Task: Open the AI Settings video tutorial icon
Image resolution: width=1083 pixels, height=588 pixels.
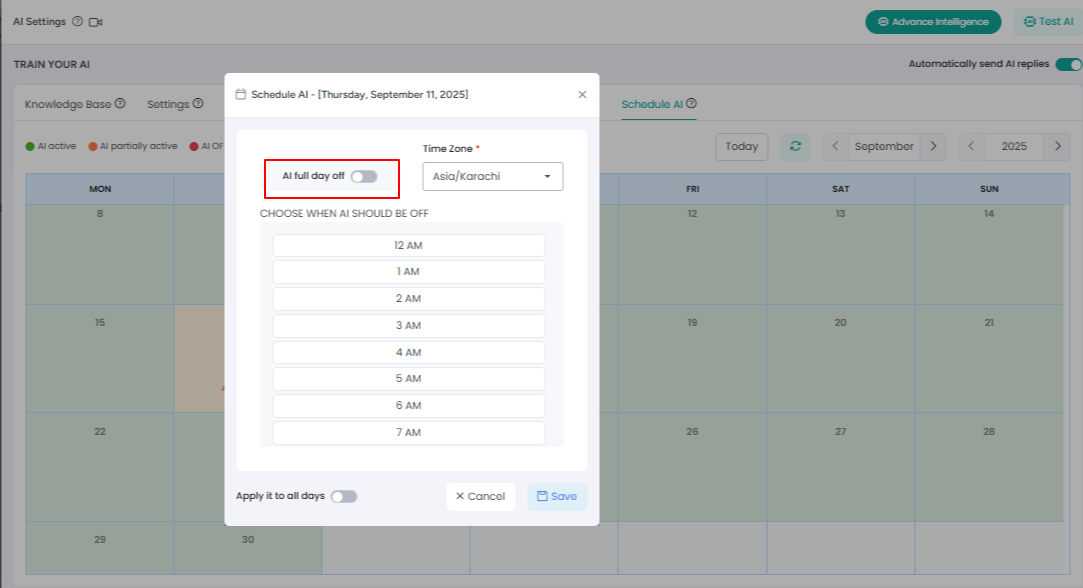Action: coord(95,22)
